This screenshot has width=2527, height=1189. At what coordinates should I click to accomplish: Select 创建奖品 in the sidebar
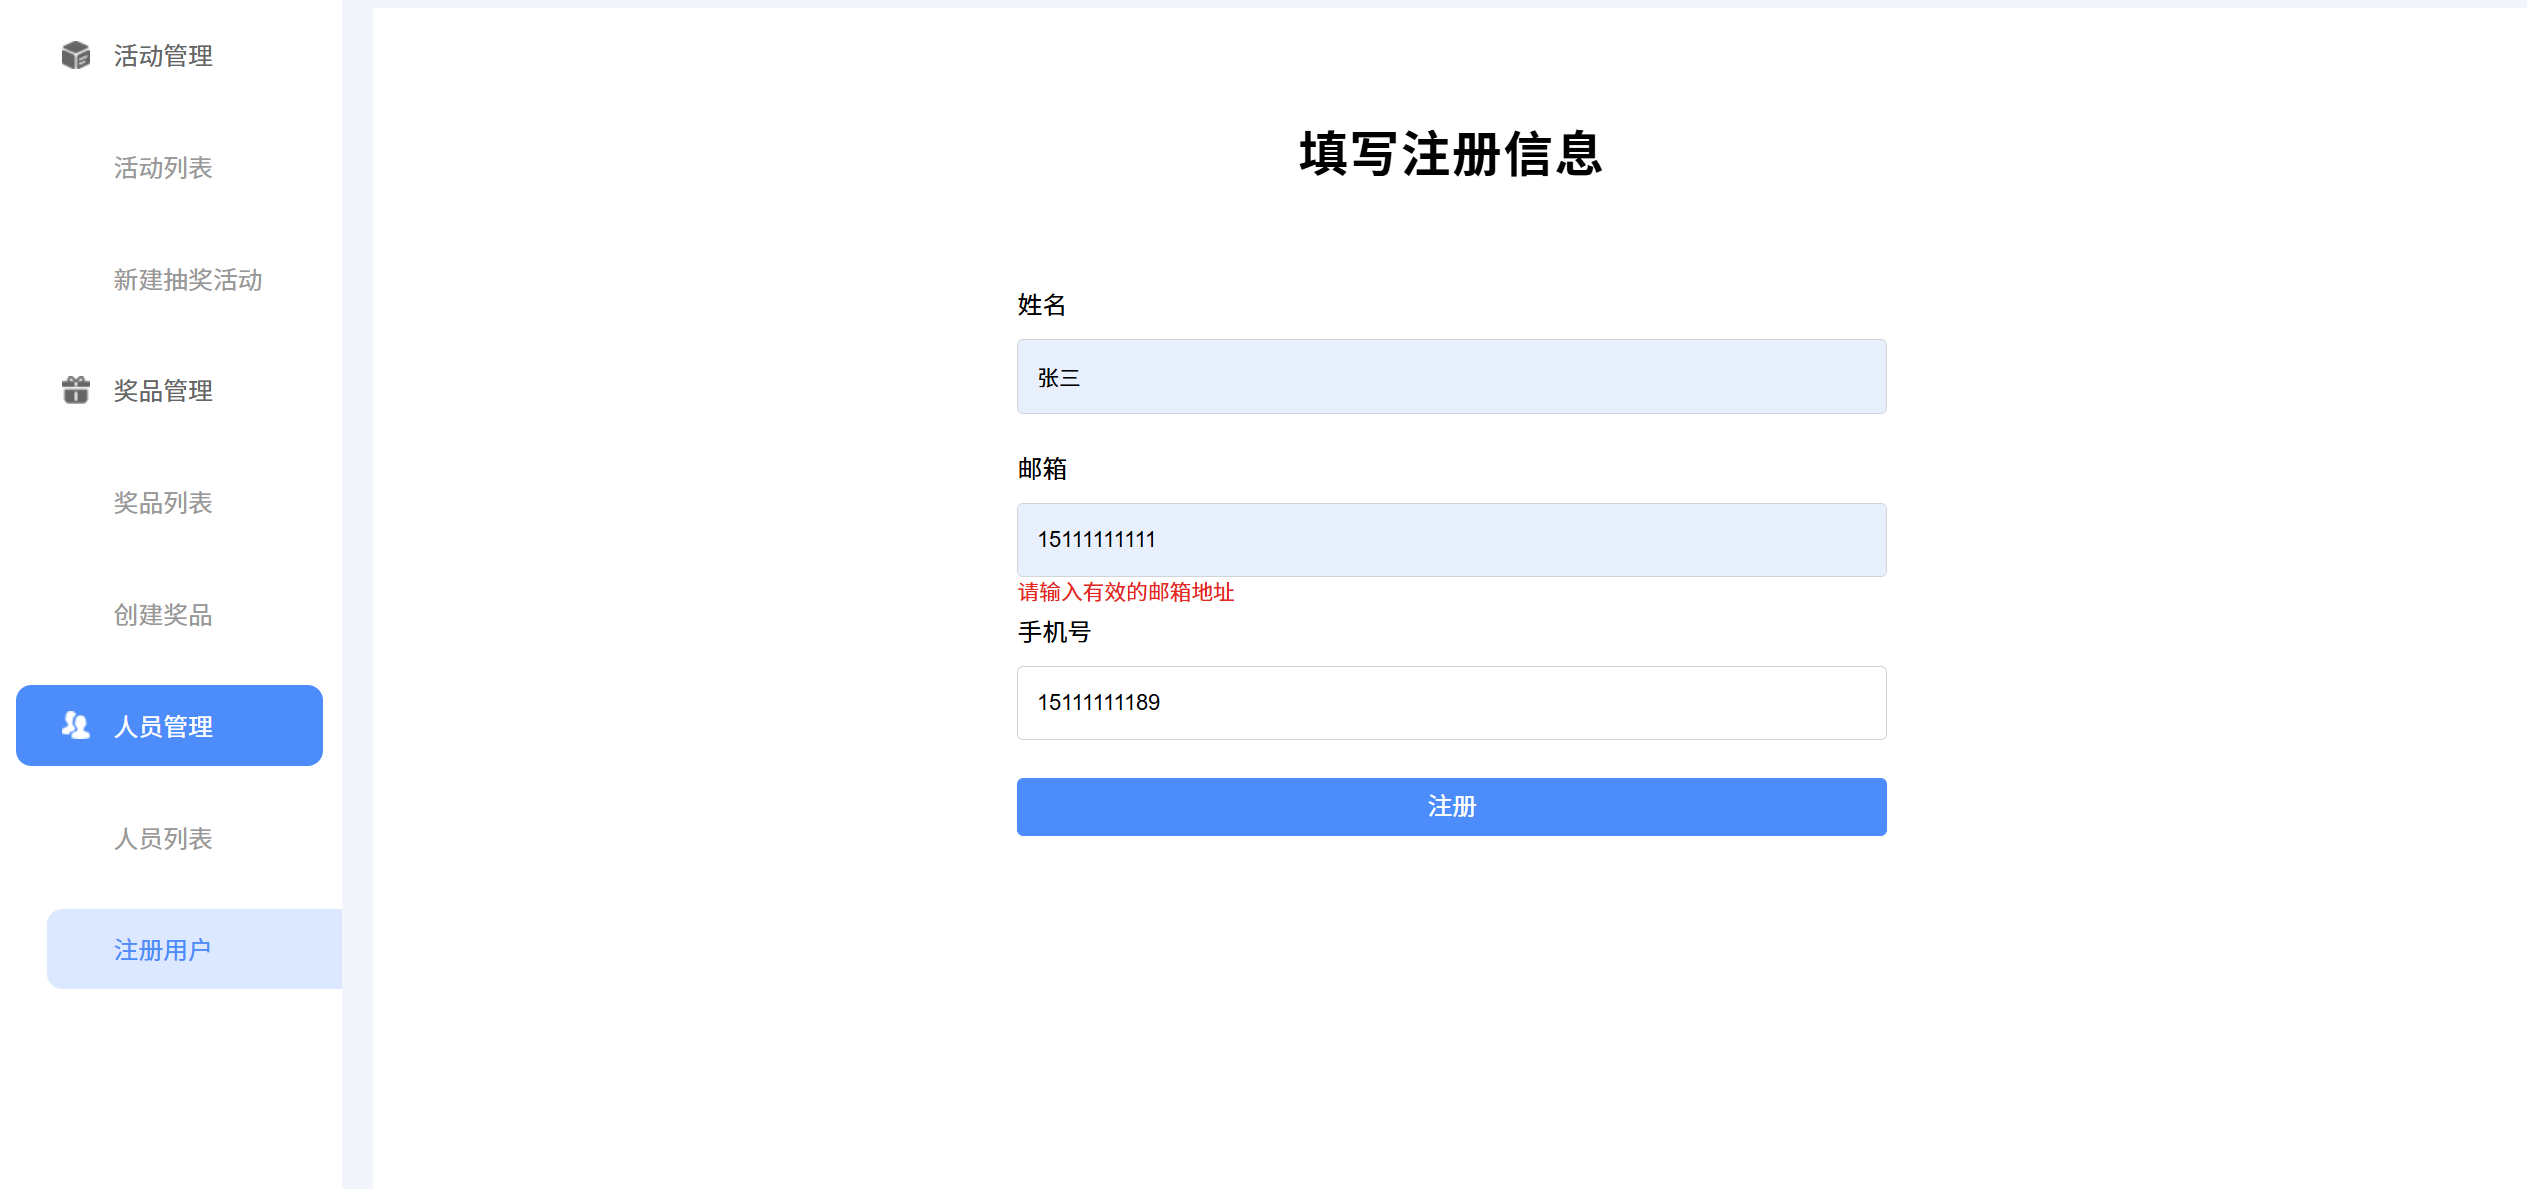pos(163,615)
